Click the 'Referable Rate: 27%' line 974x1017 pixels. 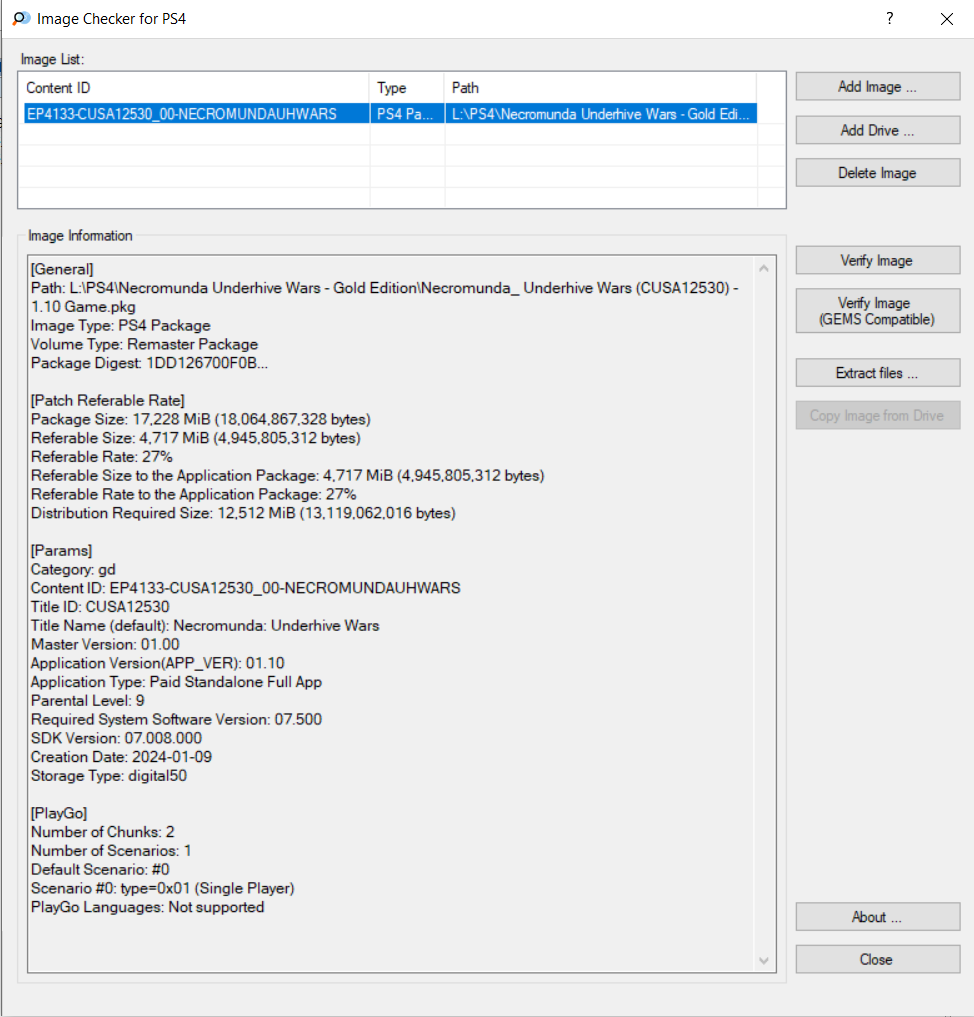102,457
